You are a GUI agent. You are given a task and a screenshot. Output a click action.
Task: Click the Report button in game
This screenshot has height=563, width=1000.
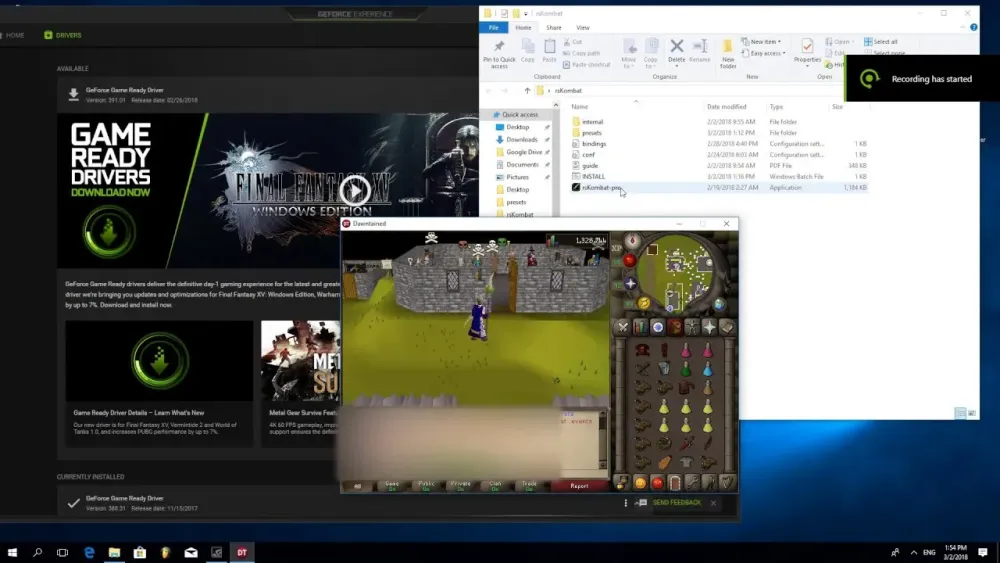579,486
